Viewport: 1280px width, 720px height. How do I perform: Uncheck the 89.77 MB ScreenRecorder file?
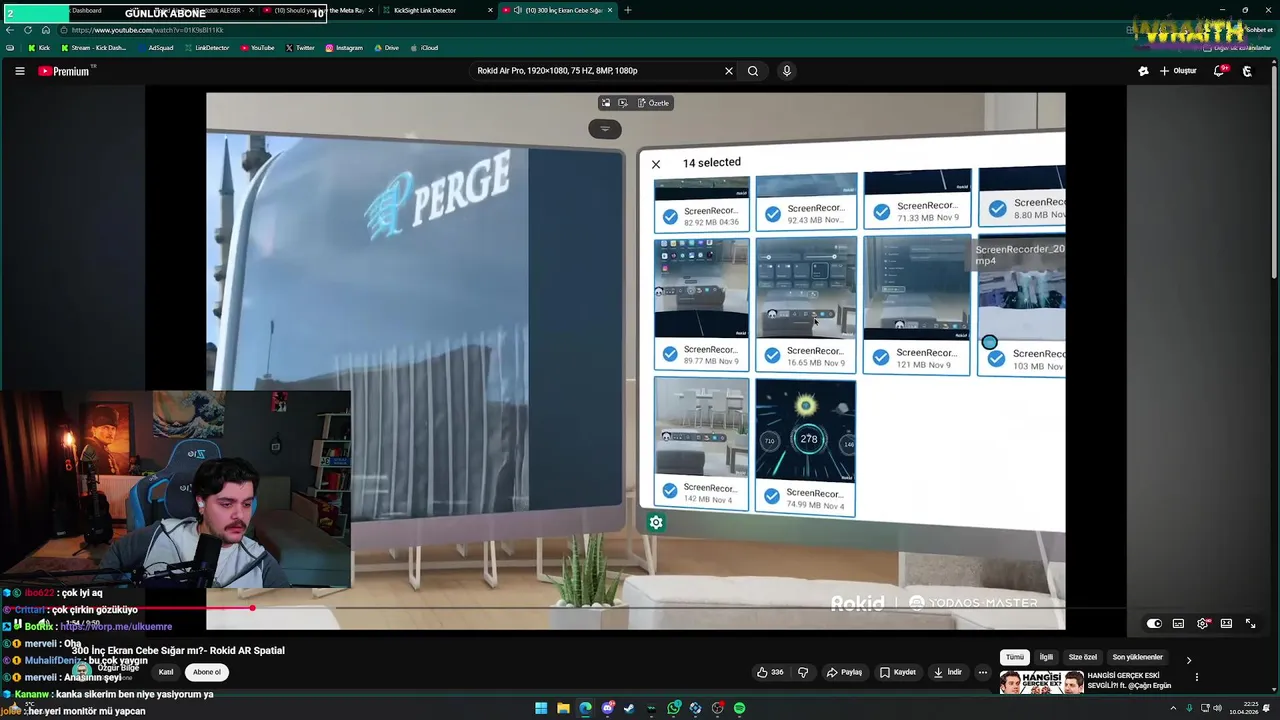coord(670,354)
